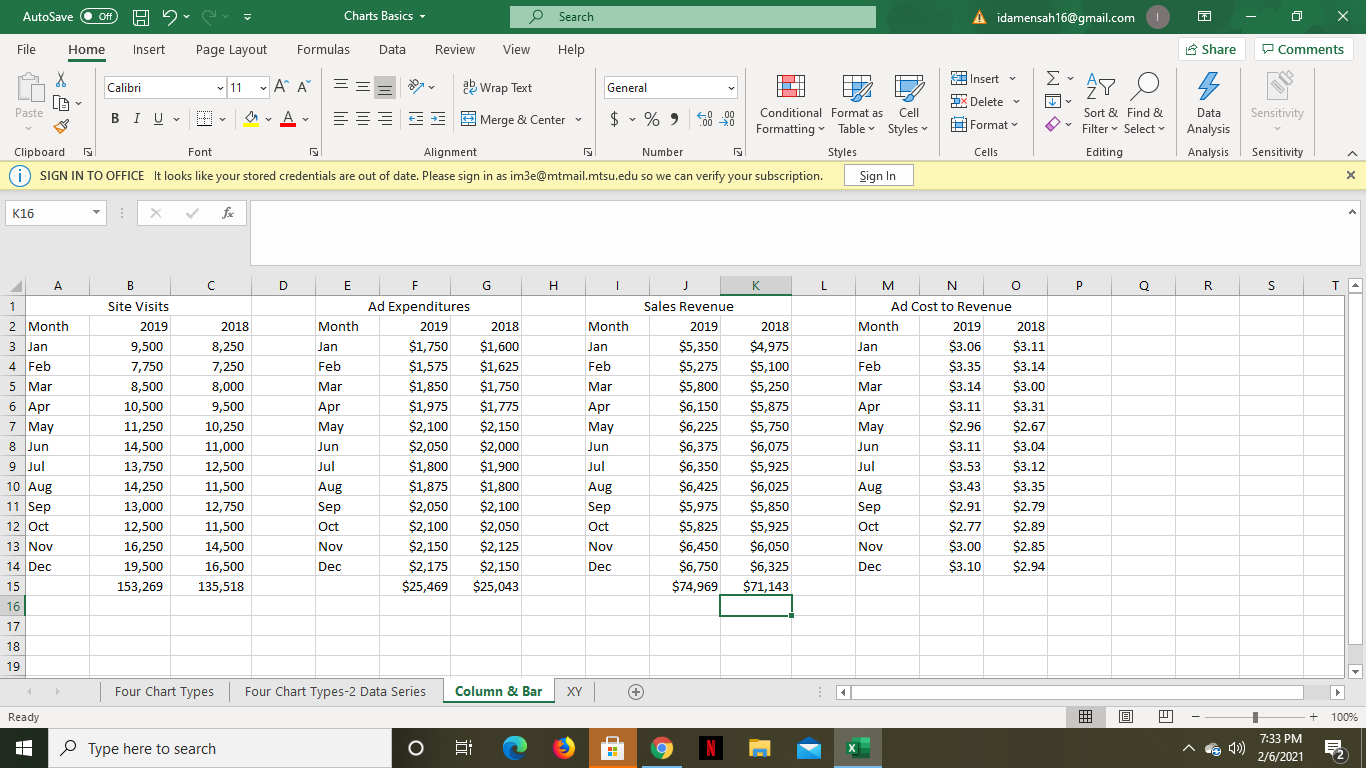The width and height of the screenshot is (1366, 768).
Task: Add a new sheet with plus icon
Action: tap(634, 692)
